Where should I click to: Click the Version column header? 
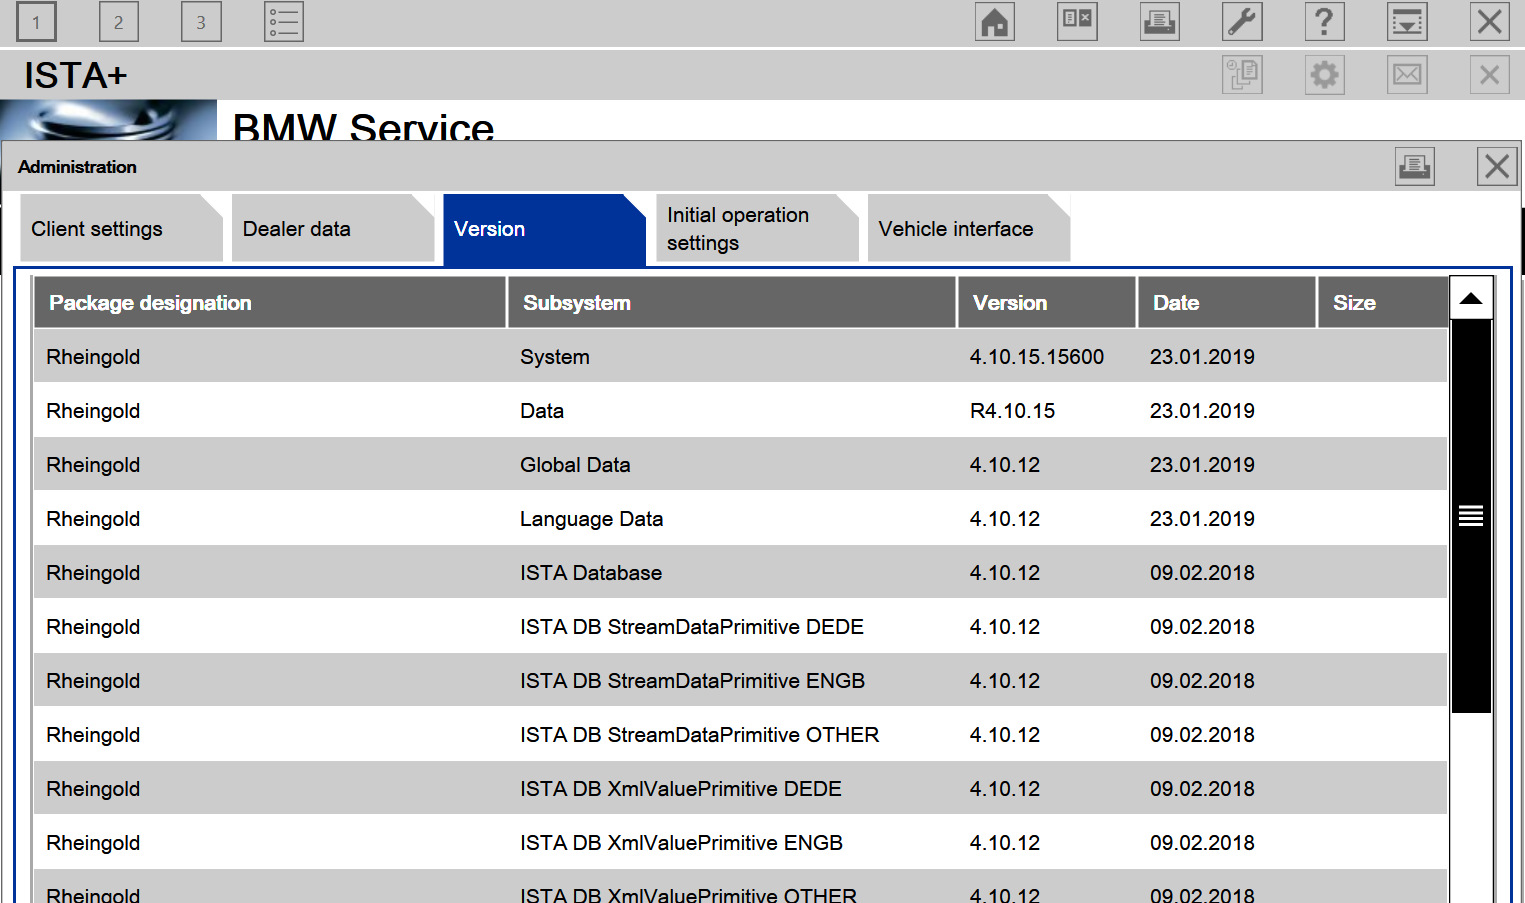point(1047,303)
